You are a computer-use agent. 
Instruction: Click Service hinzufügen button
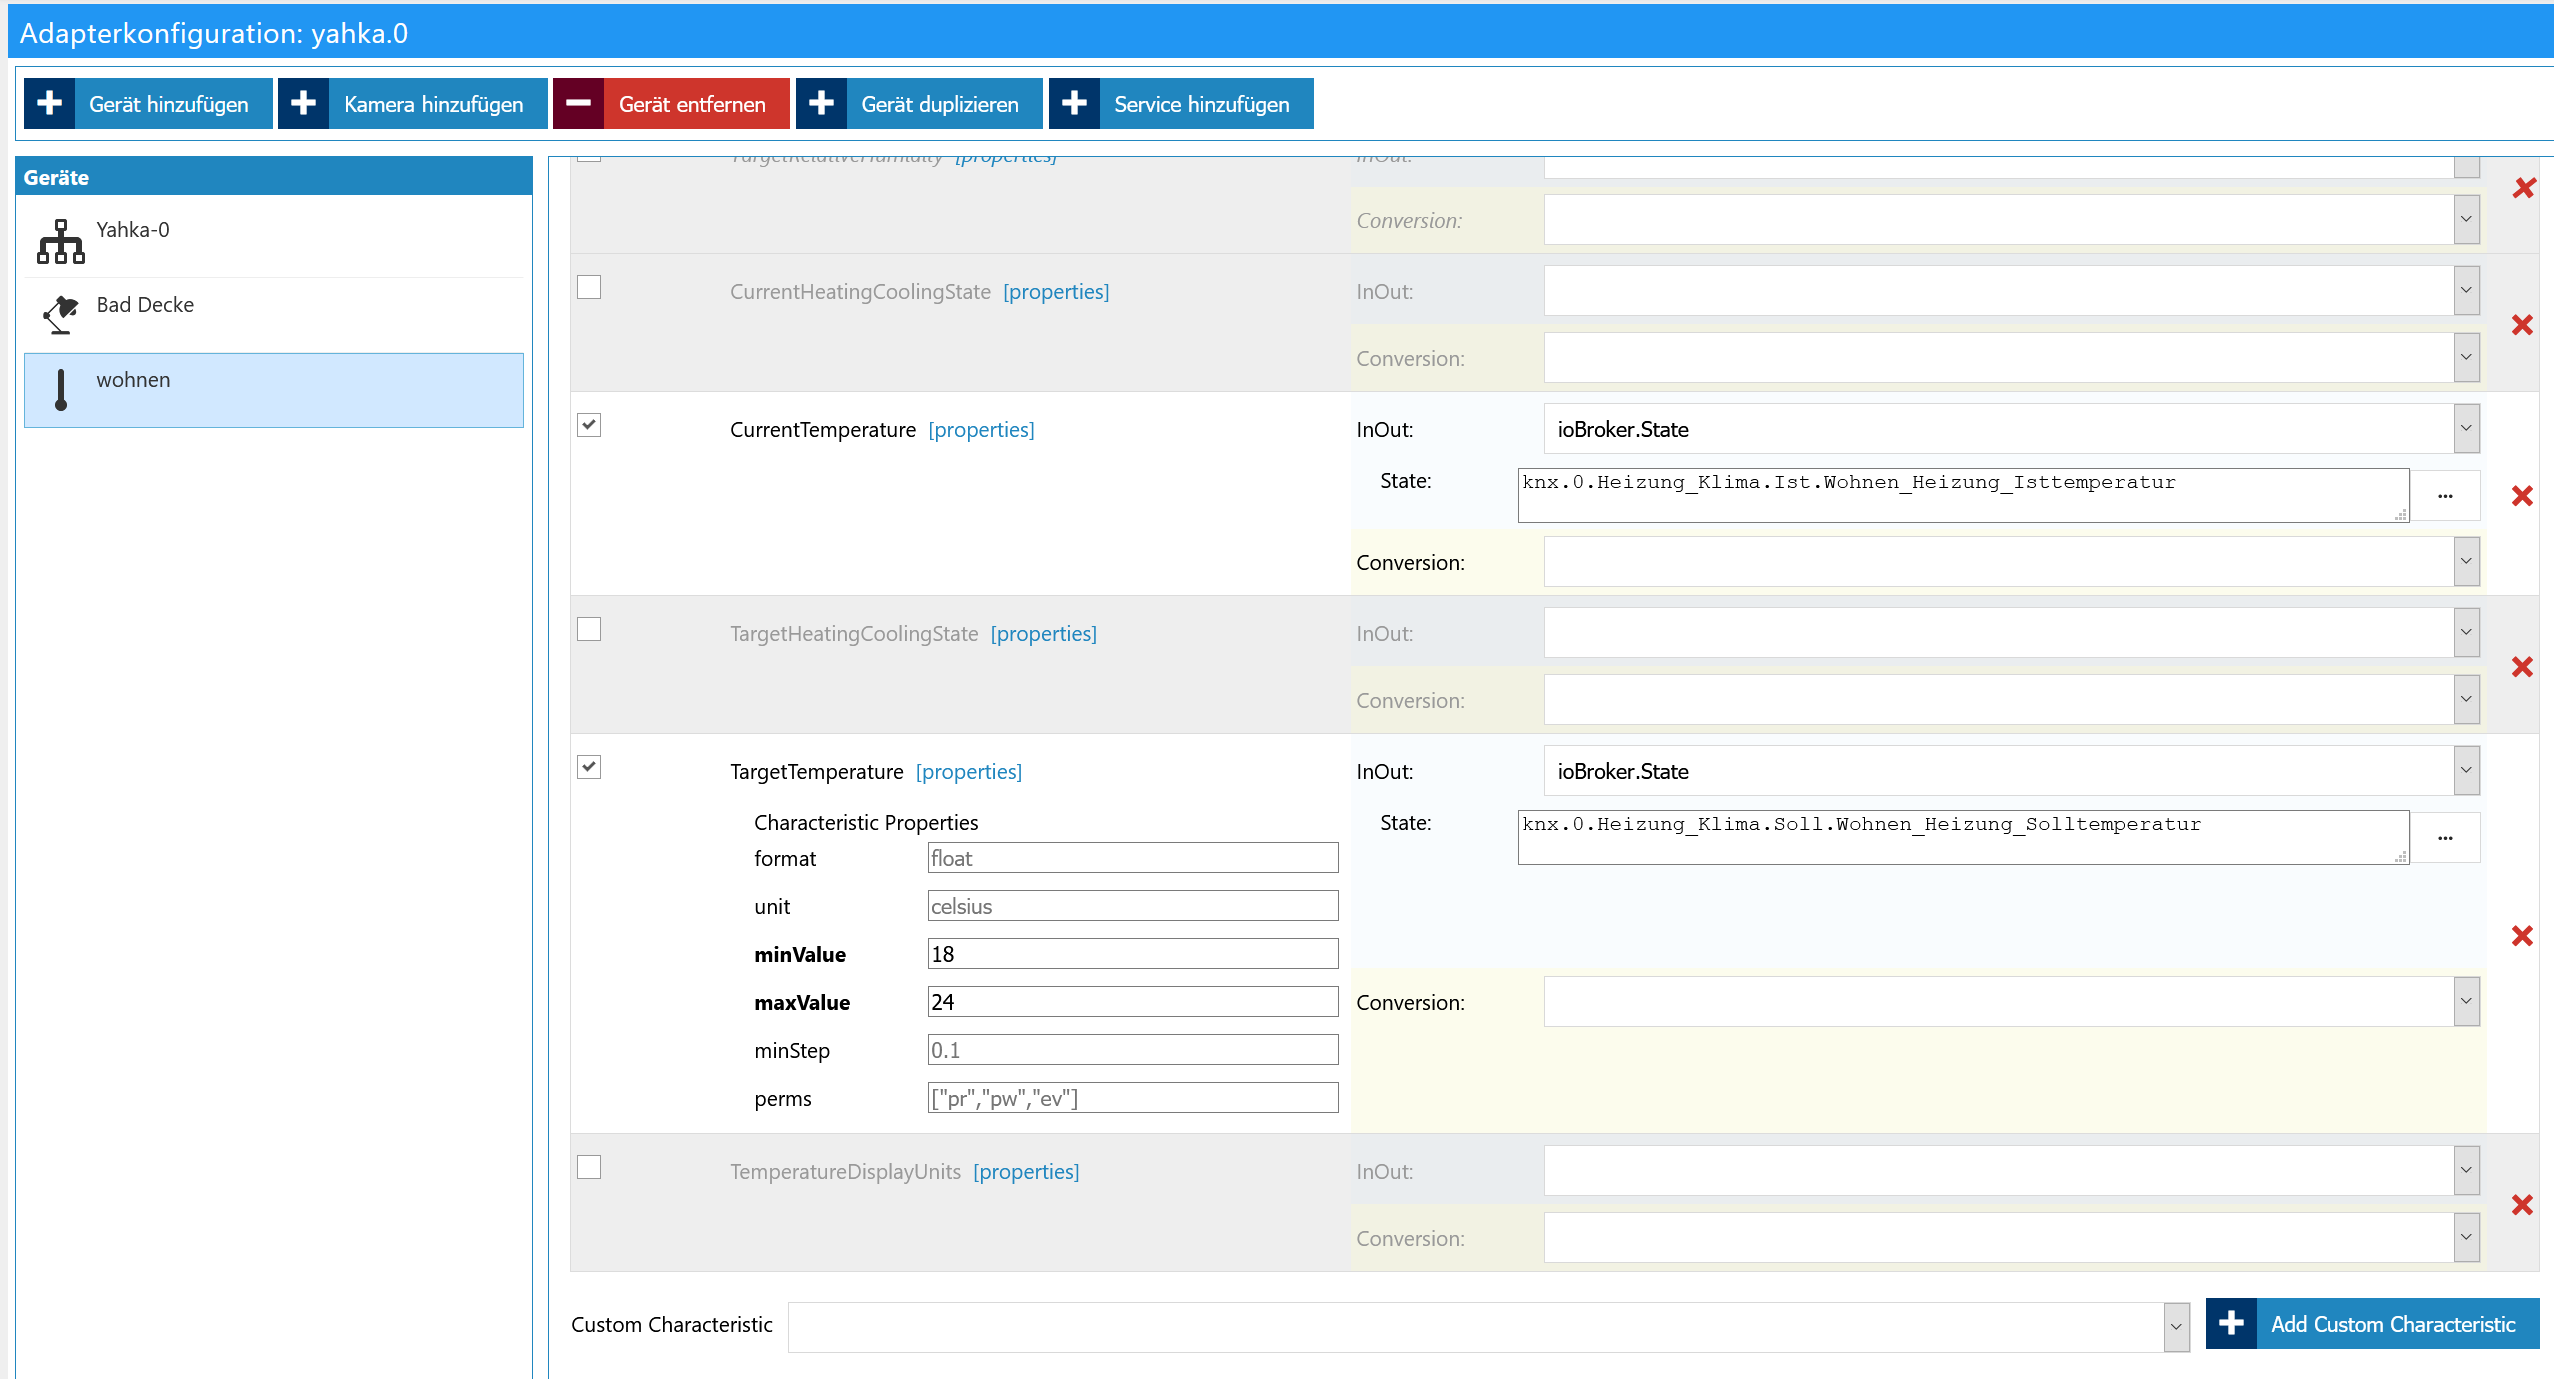[1181, 104]
